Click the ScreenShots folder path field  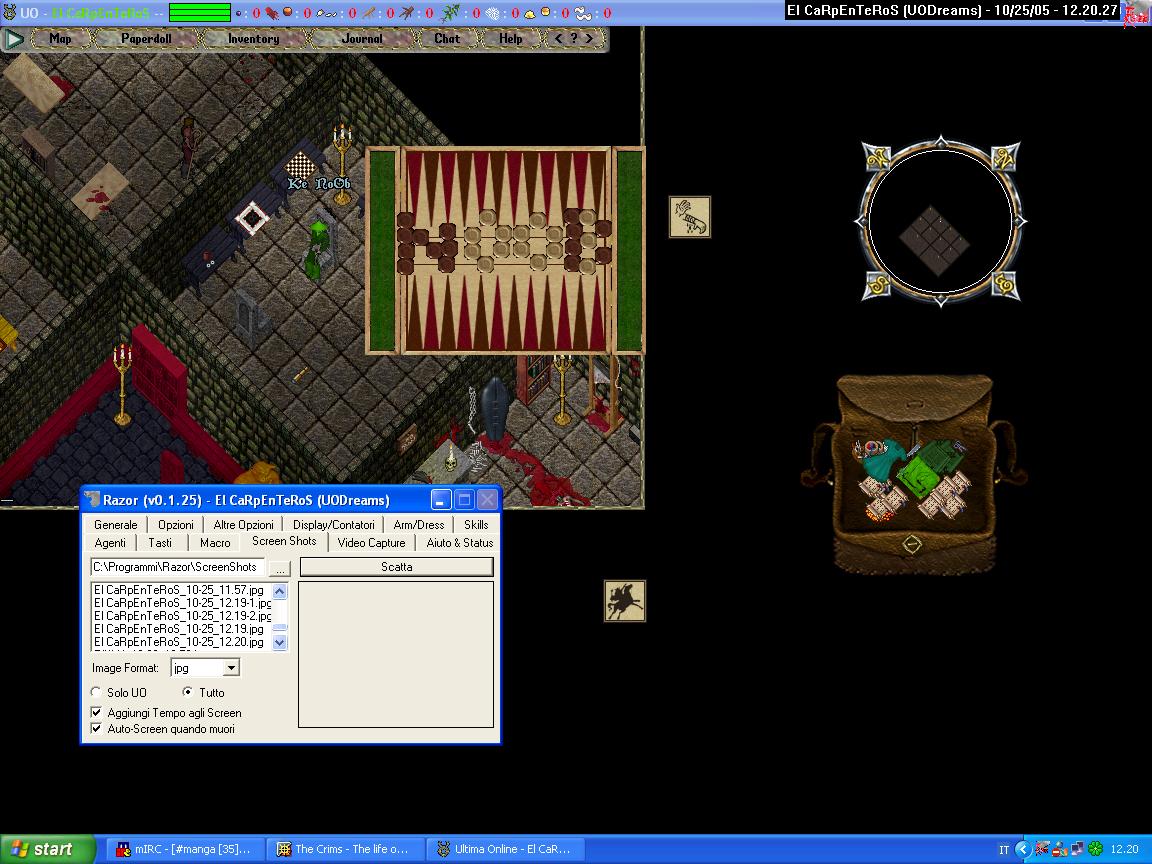tap(177, 567)
